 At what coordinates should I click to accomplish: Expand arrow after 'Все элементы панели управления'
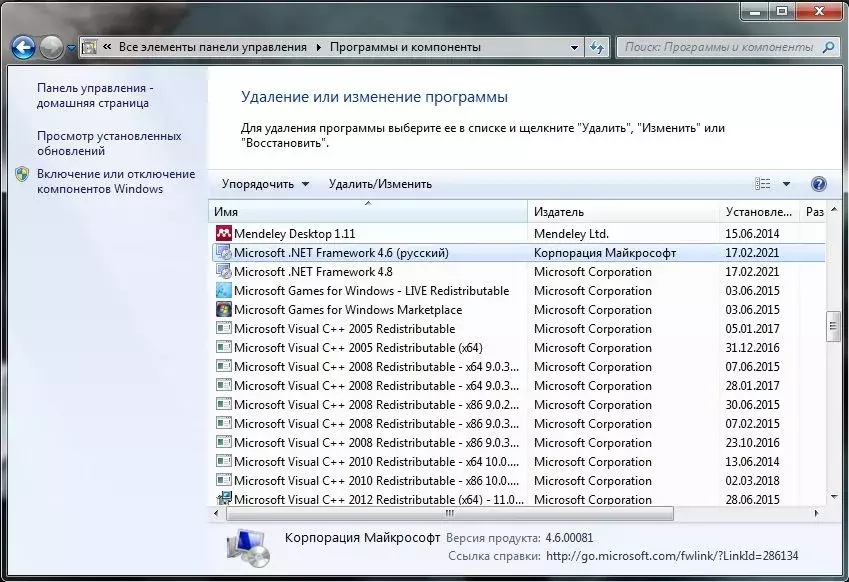(318, 48)
